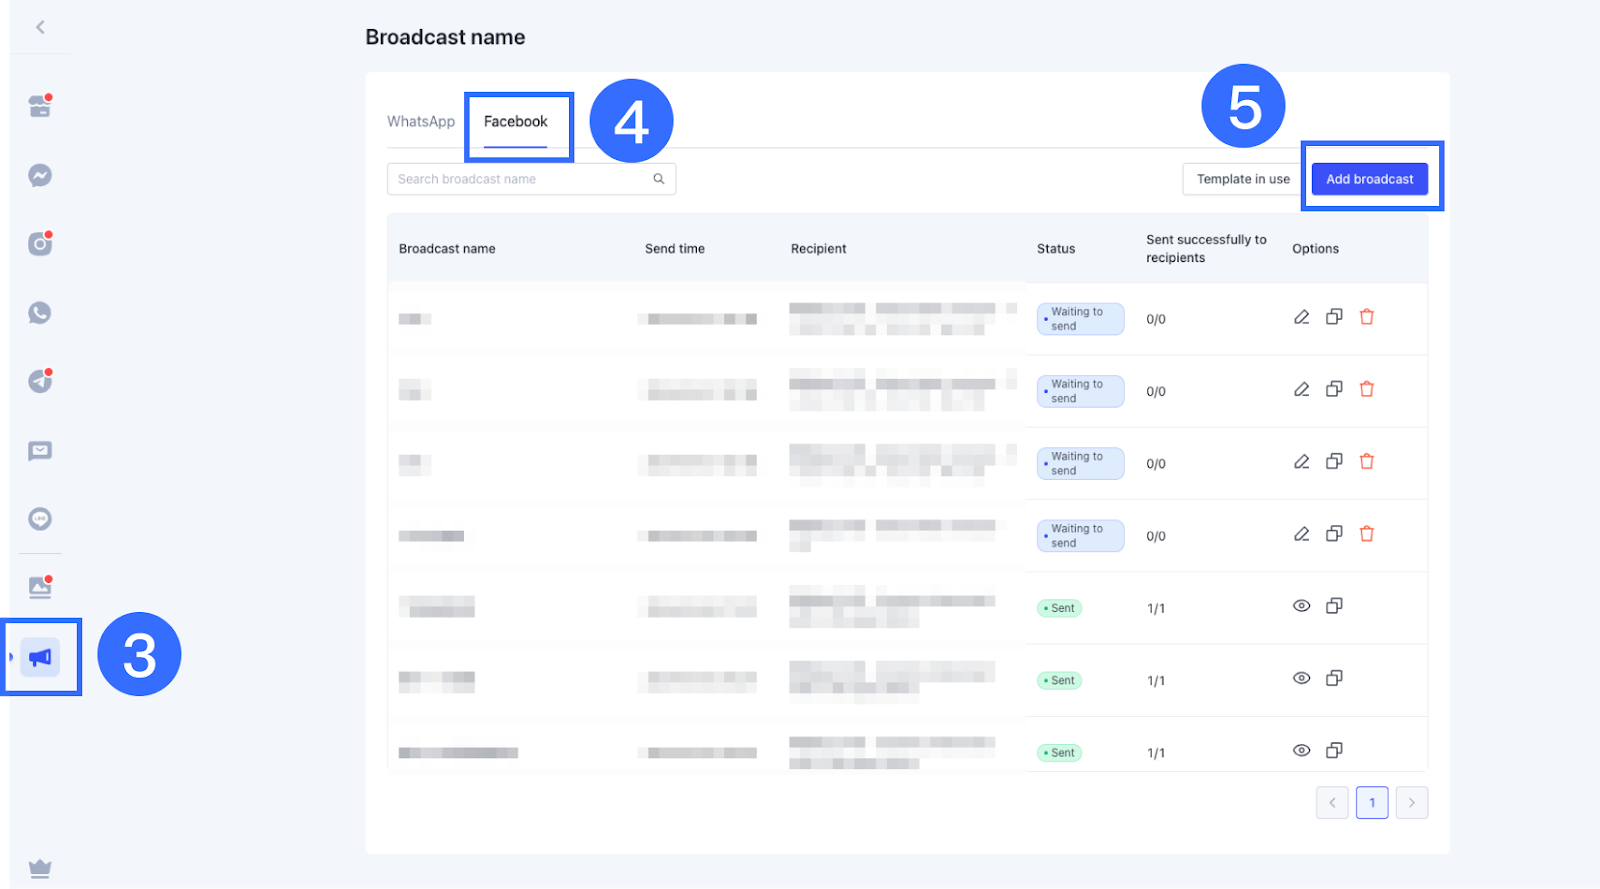
Task: Click the Send time column header
Action: coord(675,249)
